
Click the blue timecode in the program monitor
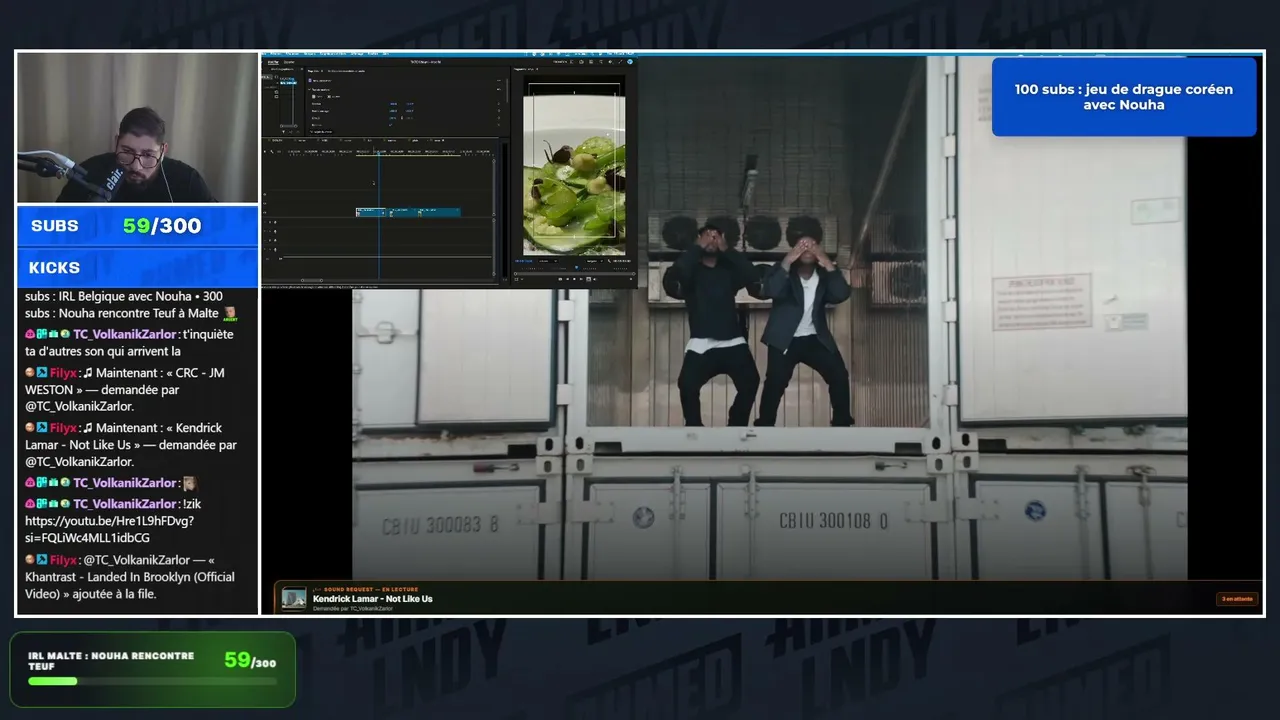(x=522, y=260)
